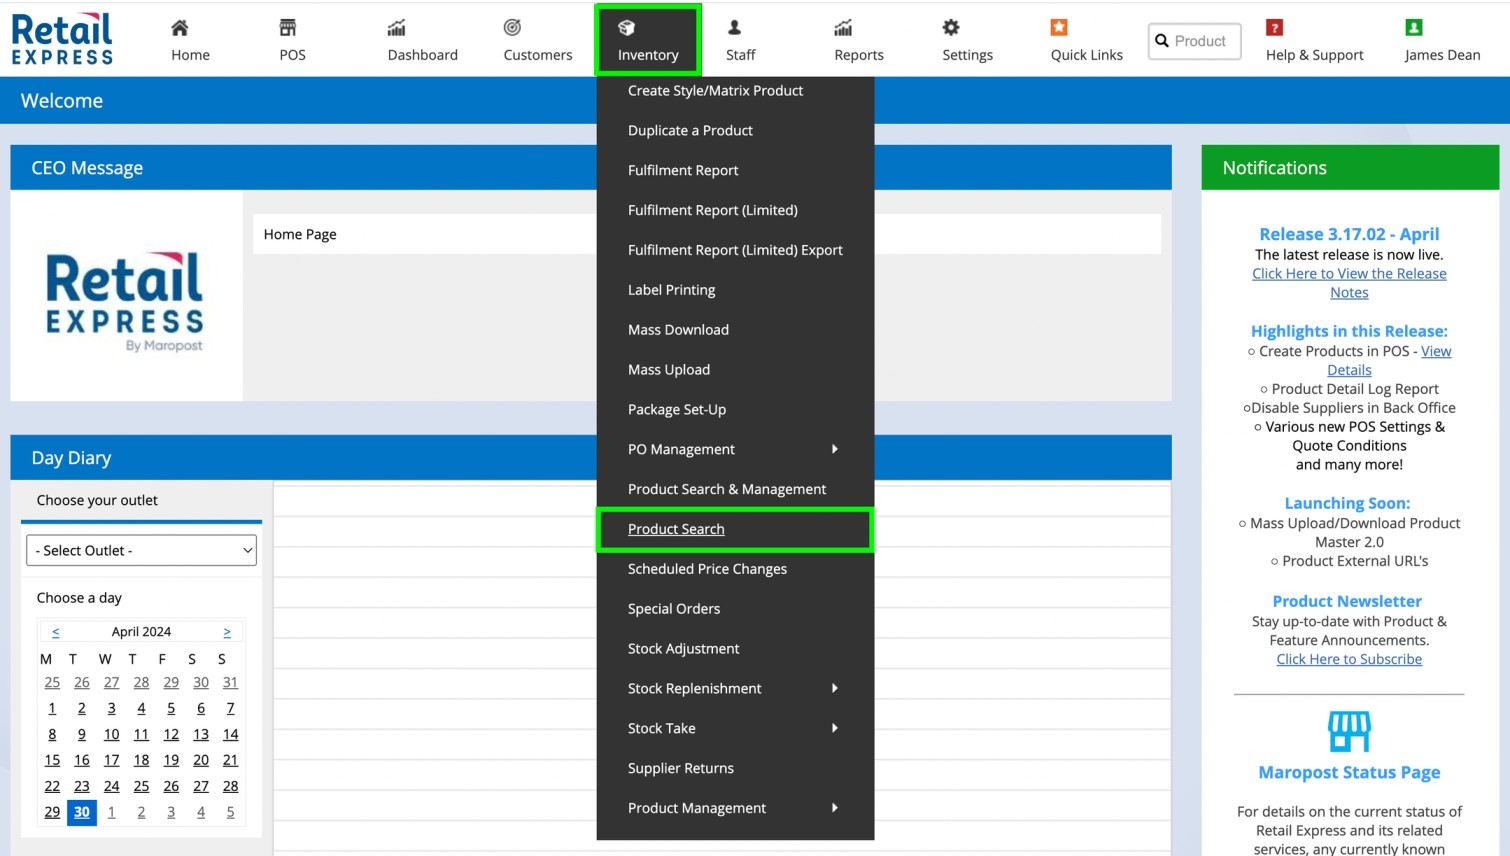Pick April 1 in the calendar
This screenshot has height=856, width=1510.
[x=52, y=708]
